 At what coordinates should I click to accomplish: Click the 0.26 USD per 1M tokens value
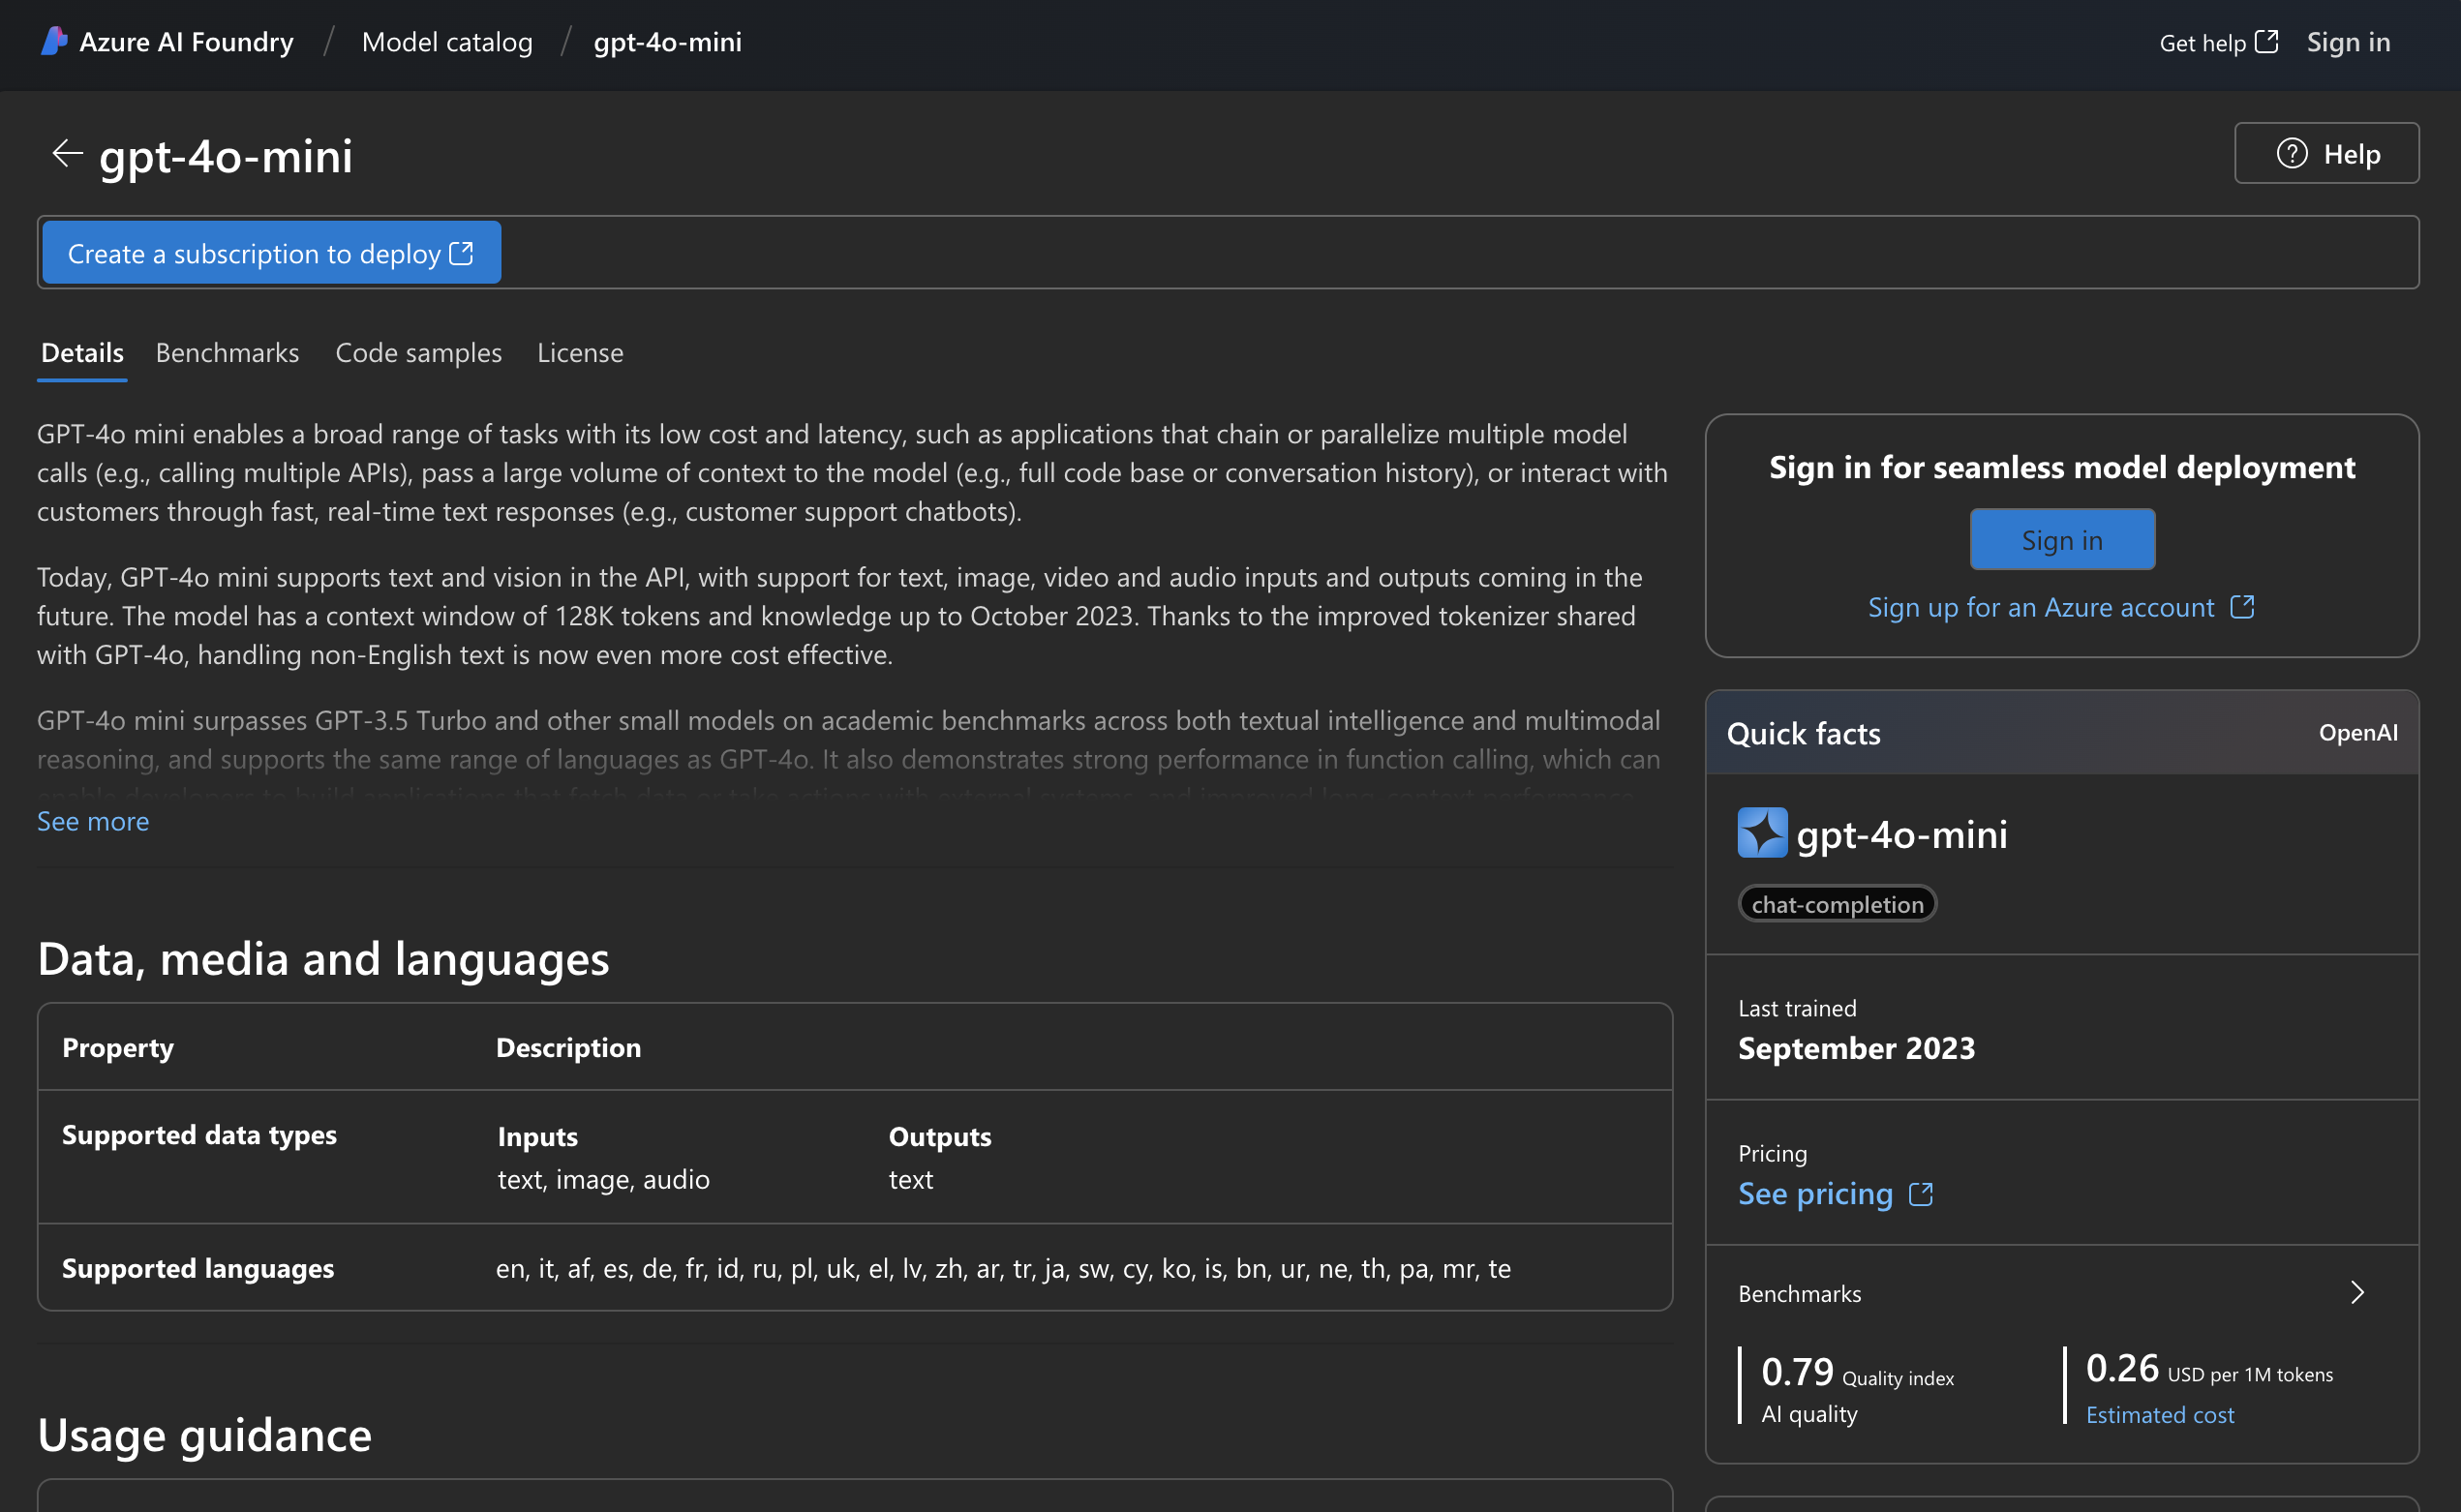(2122, 1368)
